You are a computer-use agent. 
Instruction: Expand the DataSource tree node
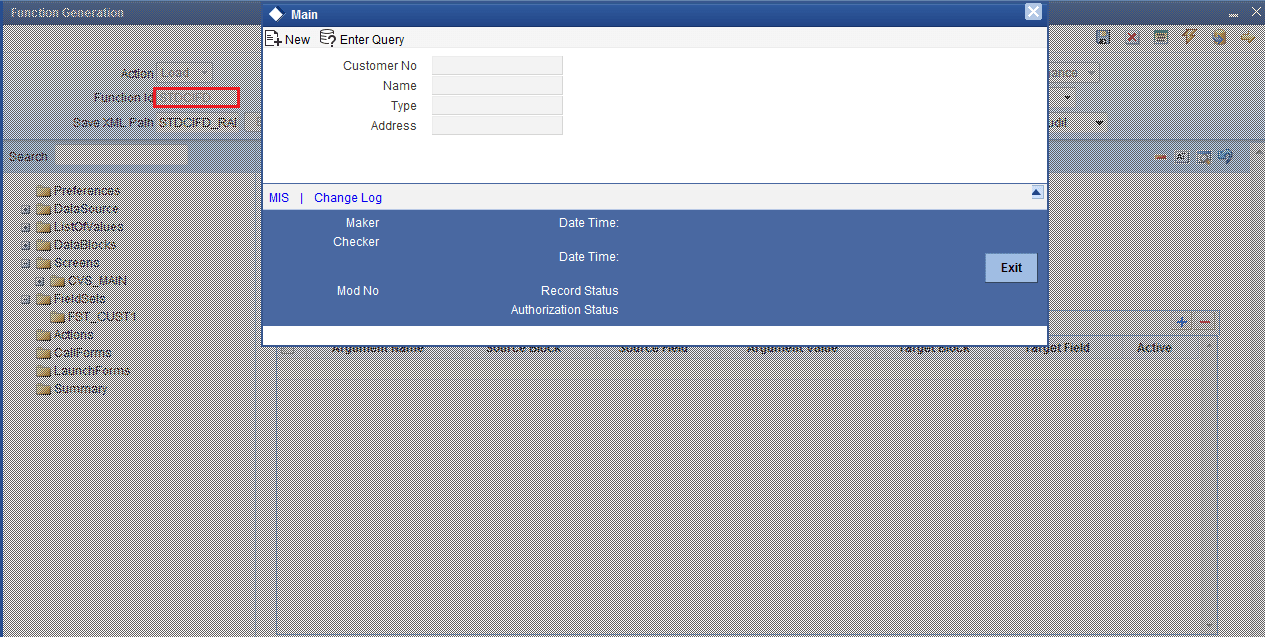[x=25, y=209]
